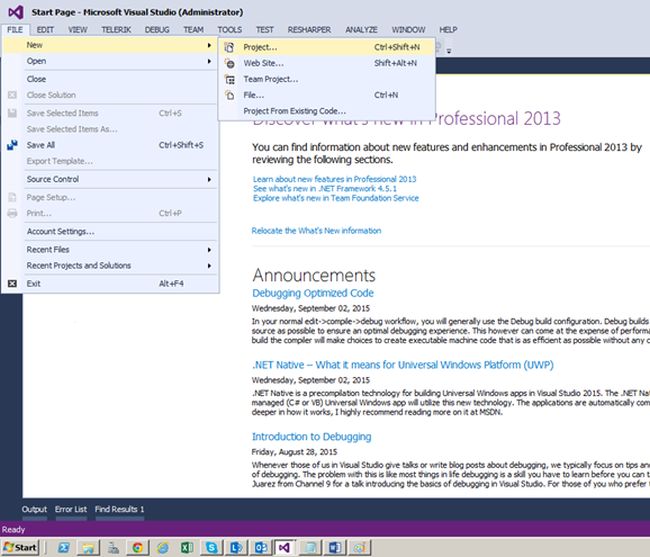This screenshot has height=557, width=650.
Task: Click the Exit icon in File menu
Action: point(12,283)
